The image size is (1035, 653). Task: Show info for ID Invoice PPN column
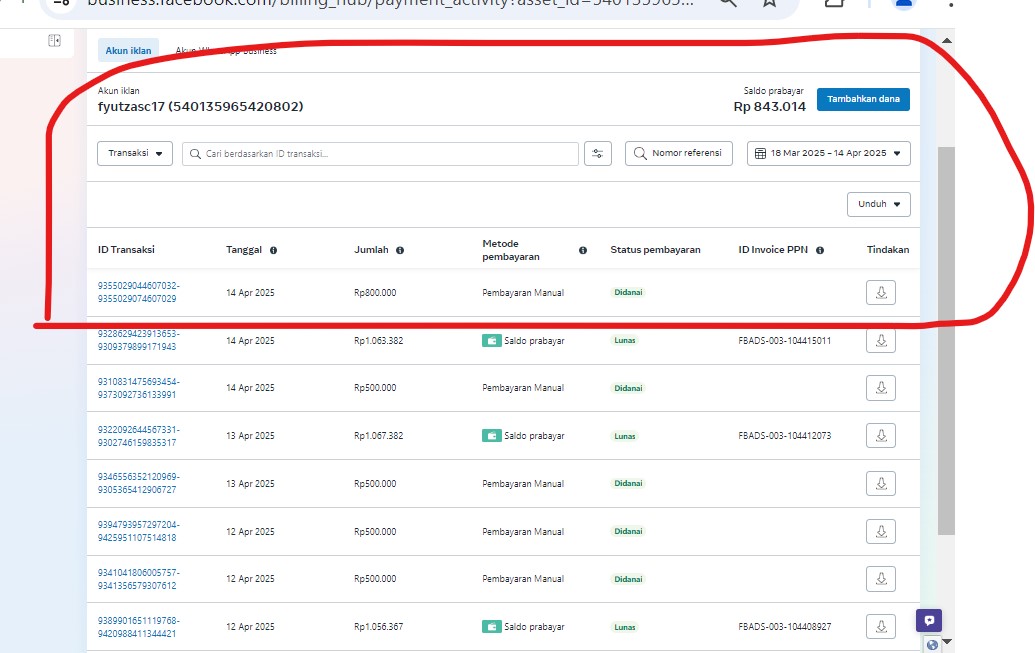coord(820,250)
